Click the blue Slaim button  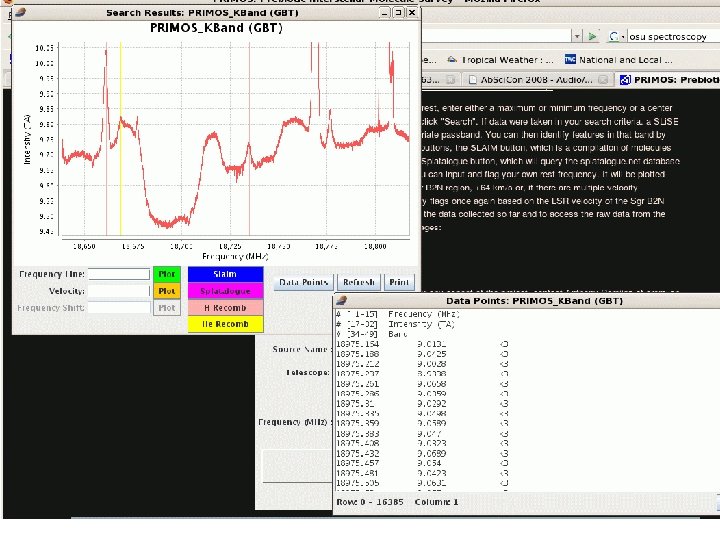pos(225,274)
